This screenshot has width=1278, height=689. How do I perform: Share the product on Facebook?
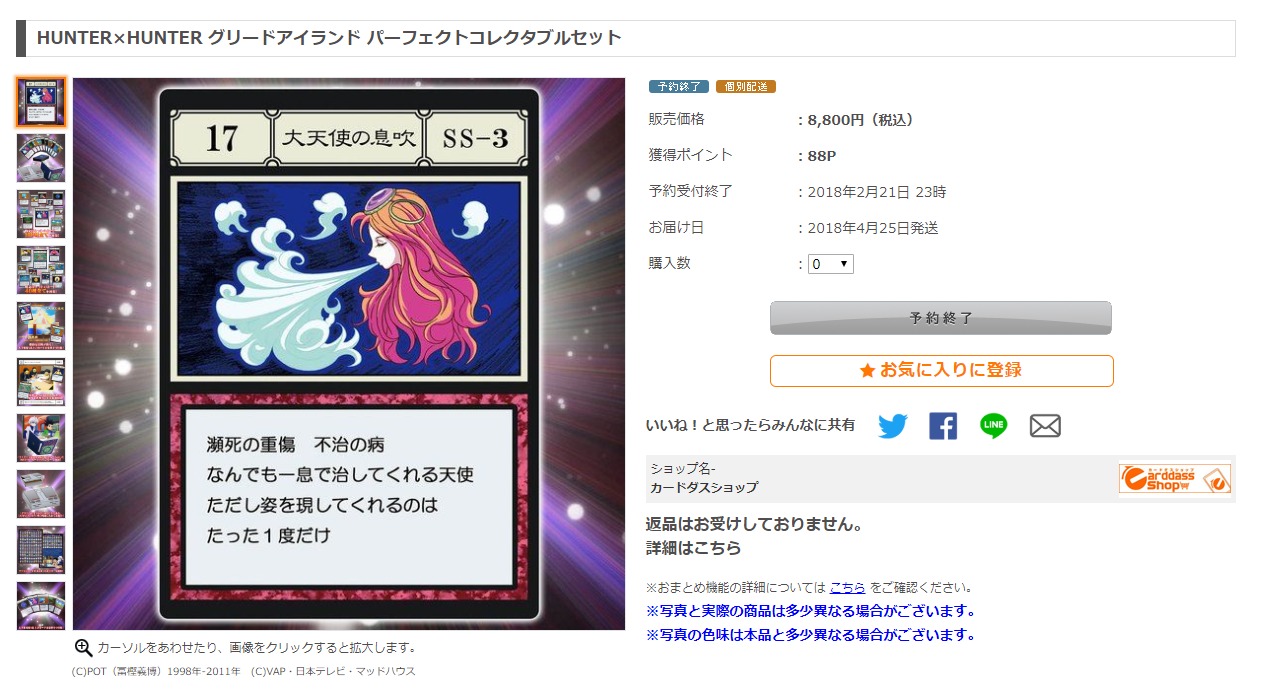tap(942, 426)
